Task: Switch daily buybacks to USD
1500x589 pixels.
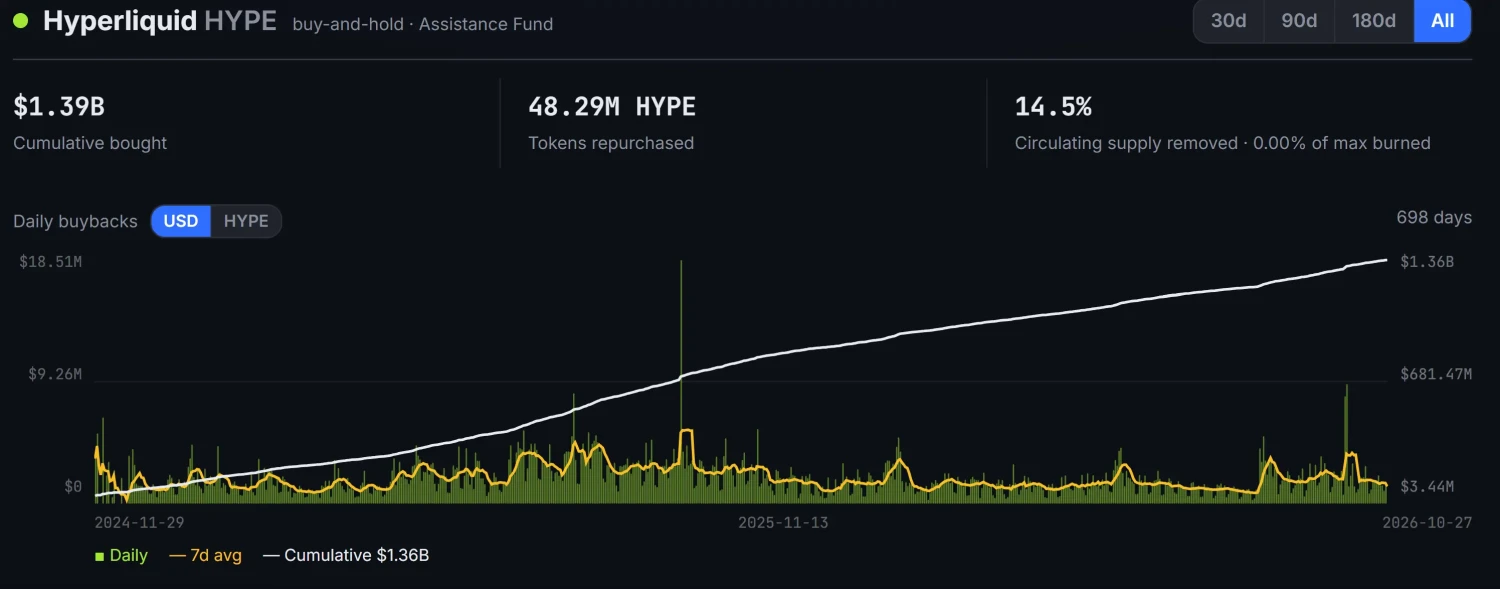Action: (181, 221)
